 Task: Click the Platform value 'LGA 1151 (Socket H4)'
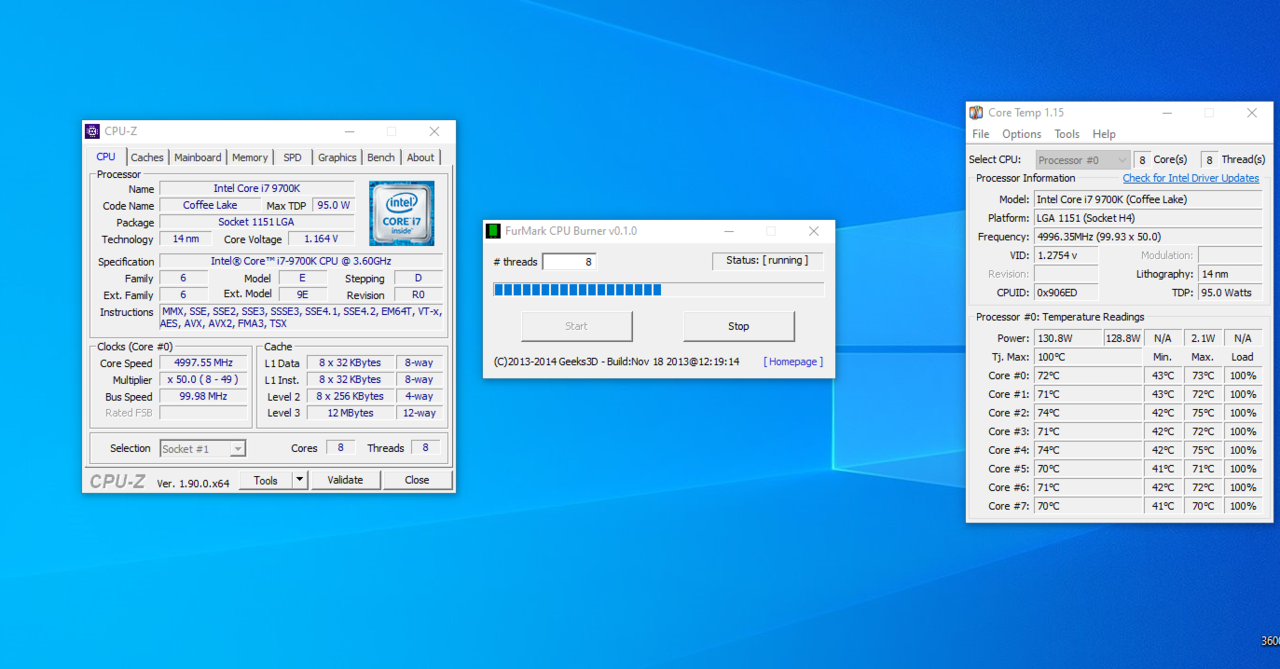pos(1148,218)
